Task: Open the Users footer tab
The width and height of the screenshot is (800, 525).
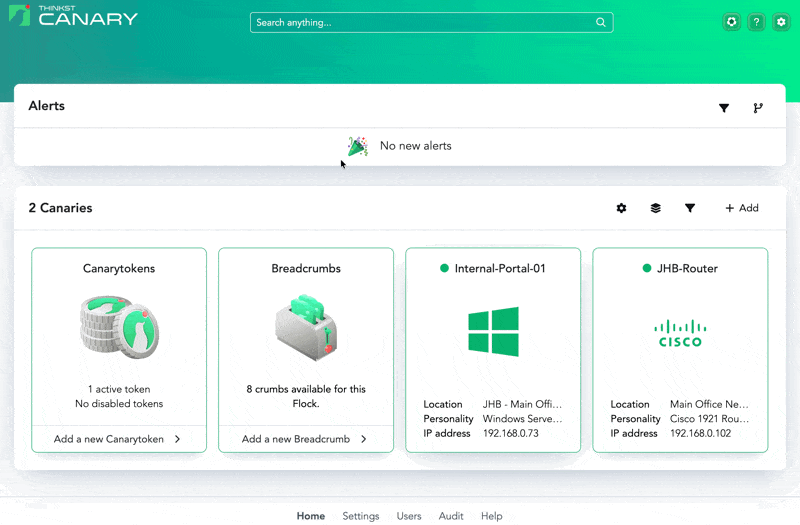Action: (x=409, y=516)
